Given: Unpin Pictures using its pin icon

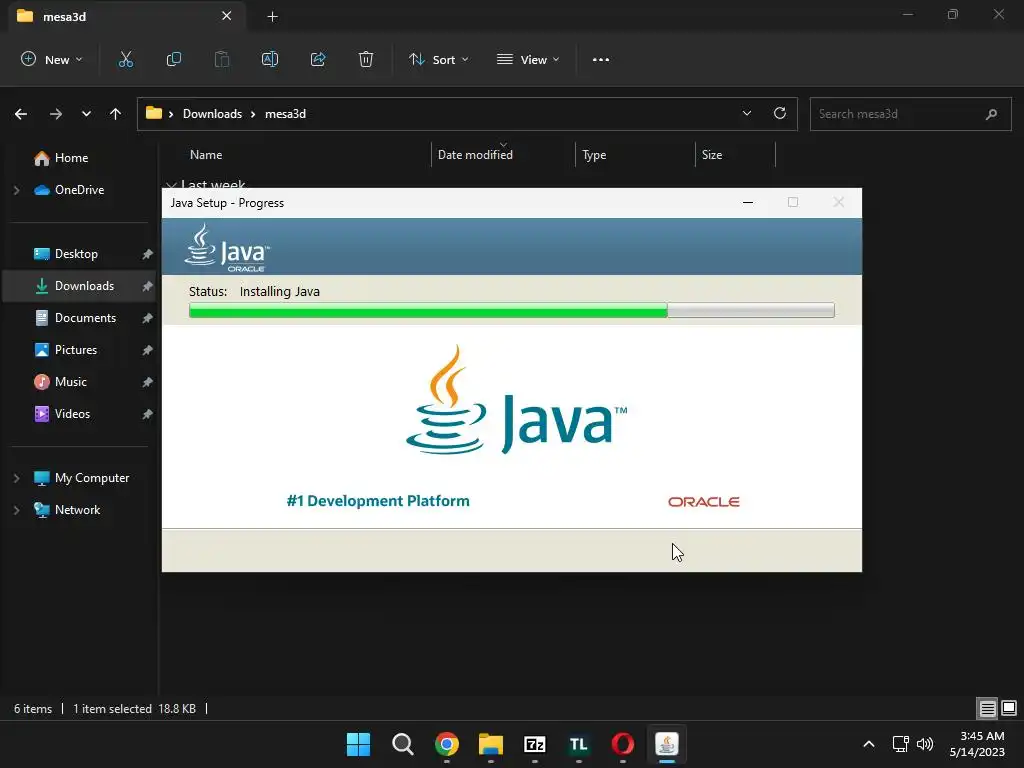Looking at the screenshot, I should pos(148,350).
